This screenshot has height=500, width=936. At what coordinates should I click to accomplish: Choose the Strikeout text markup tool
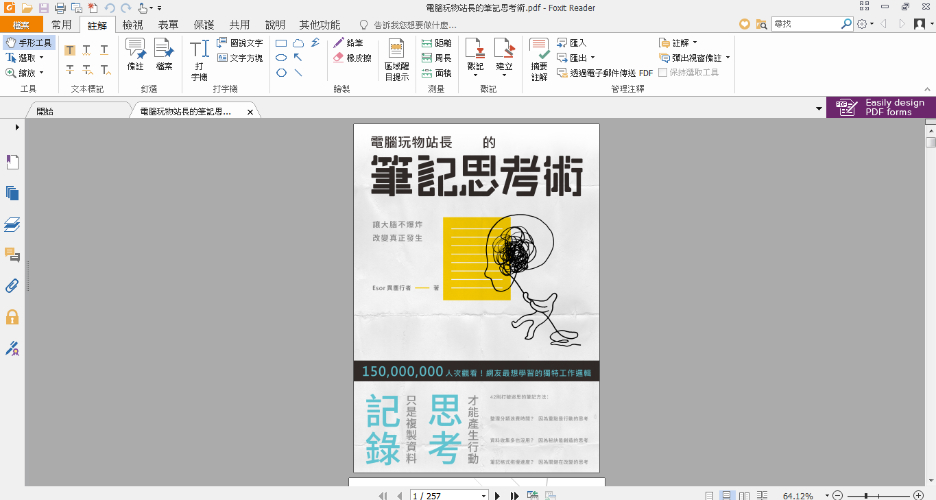pyautogui.click(x=70, y=69)
